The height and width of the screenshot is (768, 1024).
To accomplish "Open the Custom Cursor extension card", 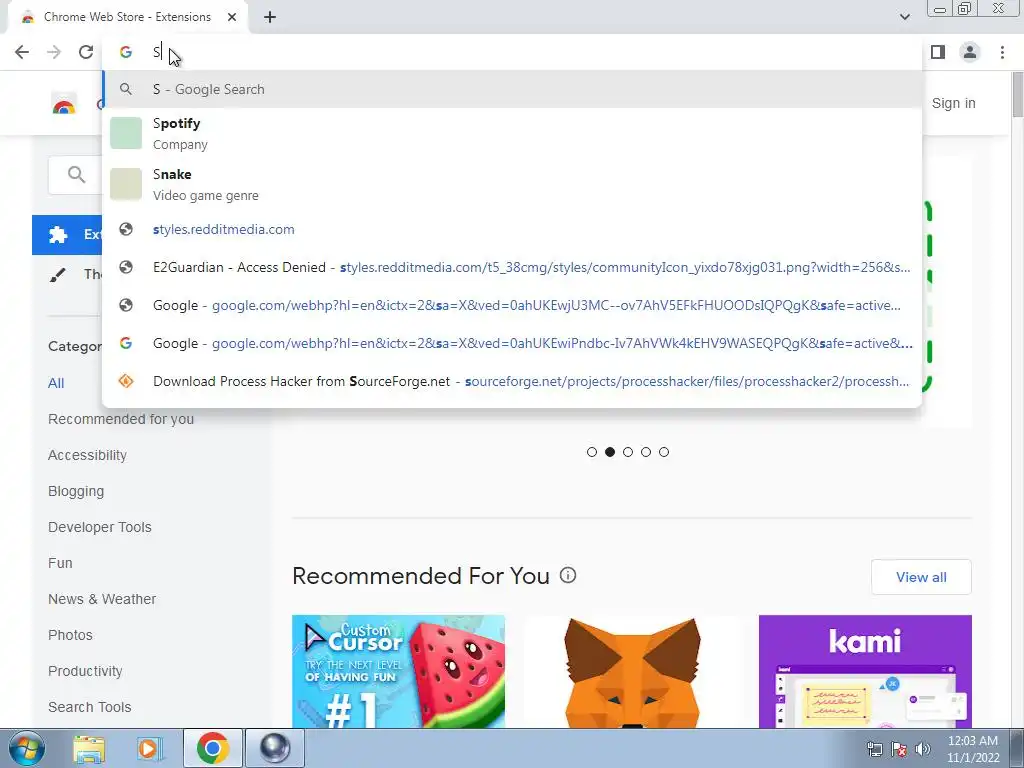I will [398, 671].
